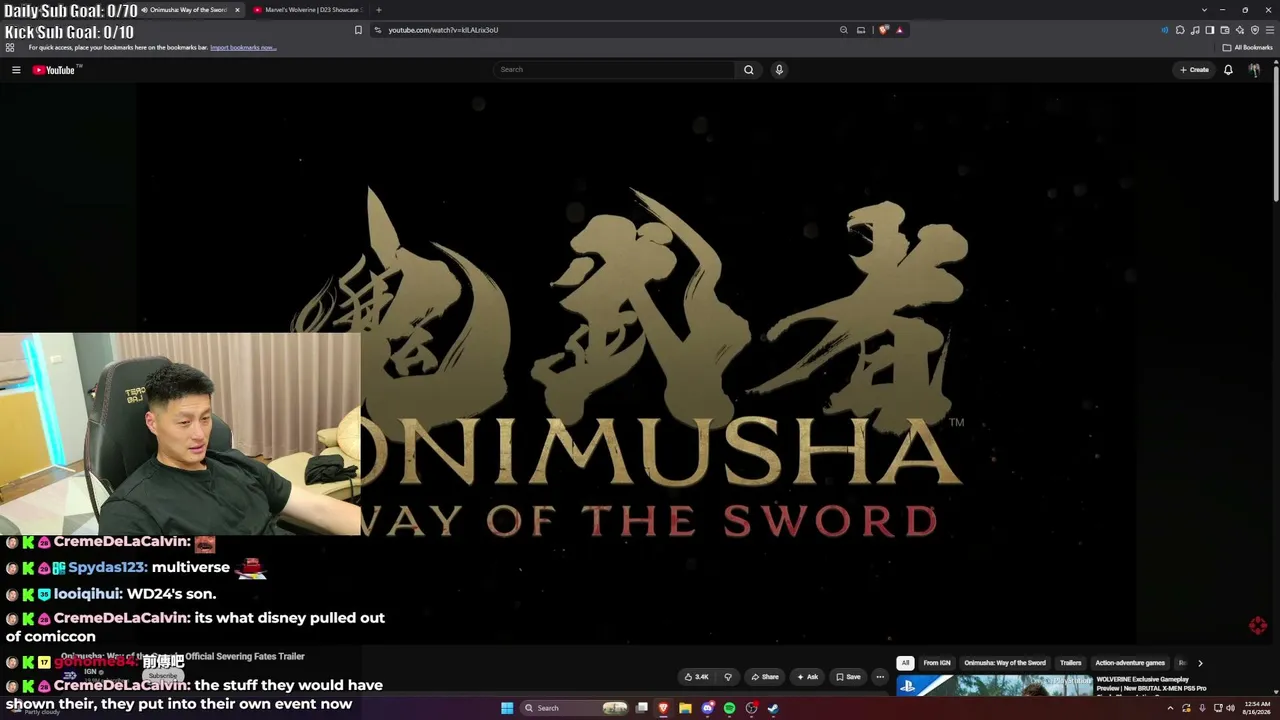Bookmark this page with the bookmark icon
This screenshot has height=720, width=1280.
(358, 30)
